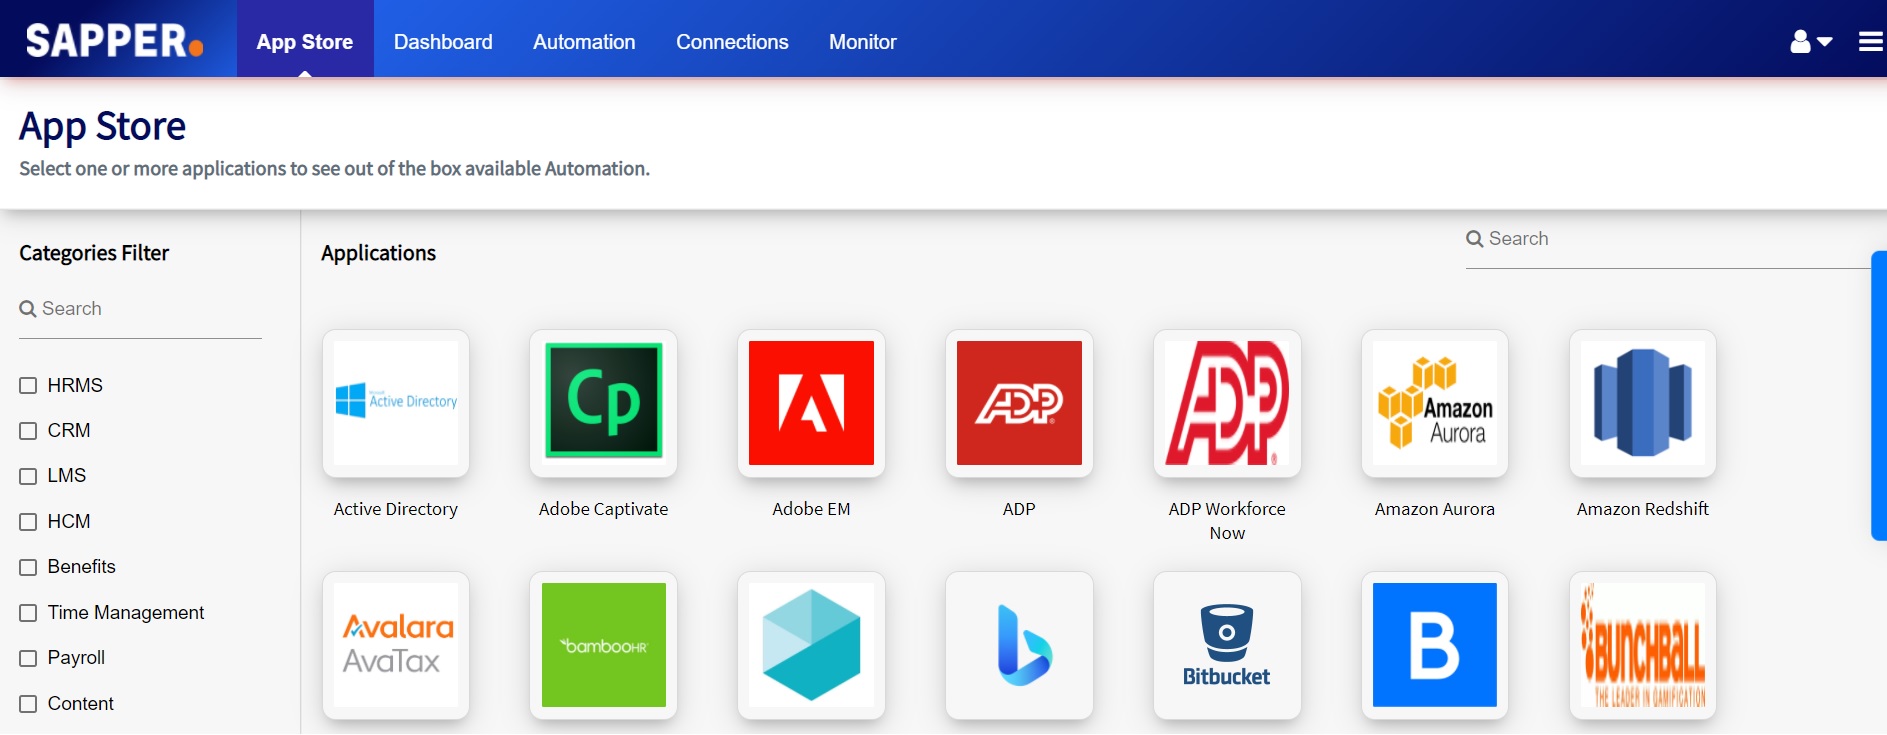Screen dimensions: 1887x735
Task: Toggle the Content category checkbox
Action: 28,704
